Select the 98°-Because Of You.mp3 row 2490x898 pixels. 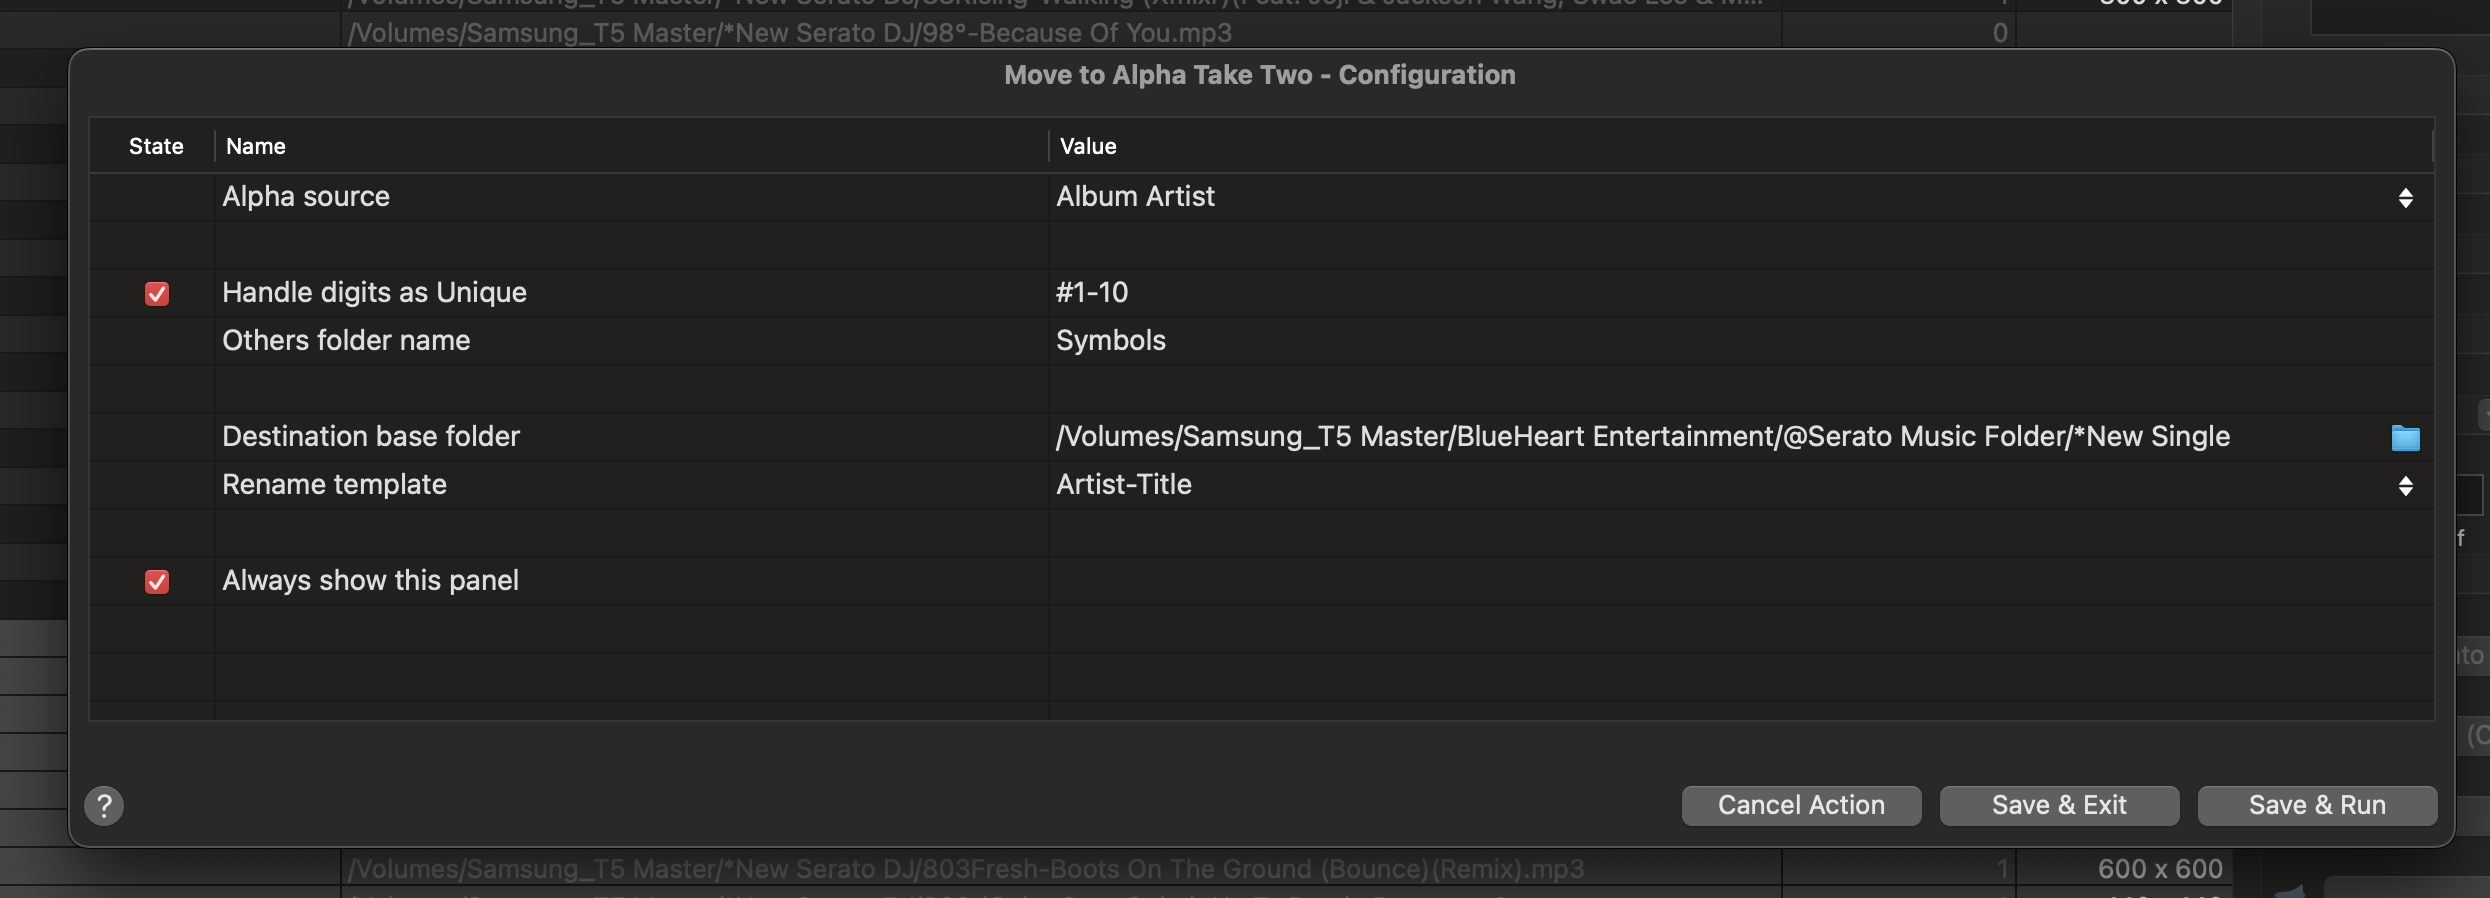point(790,33)
